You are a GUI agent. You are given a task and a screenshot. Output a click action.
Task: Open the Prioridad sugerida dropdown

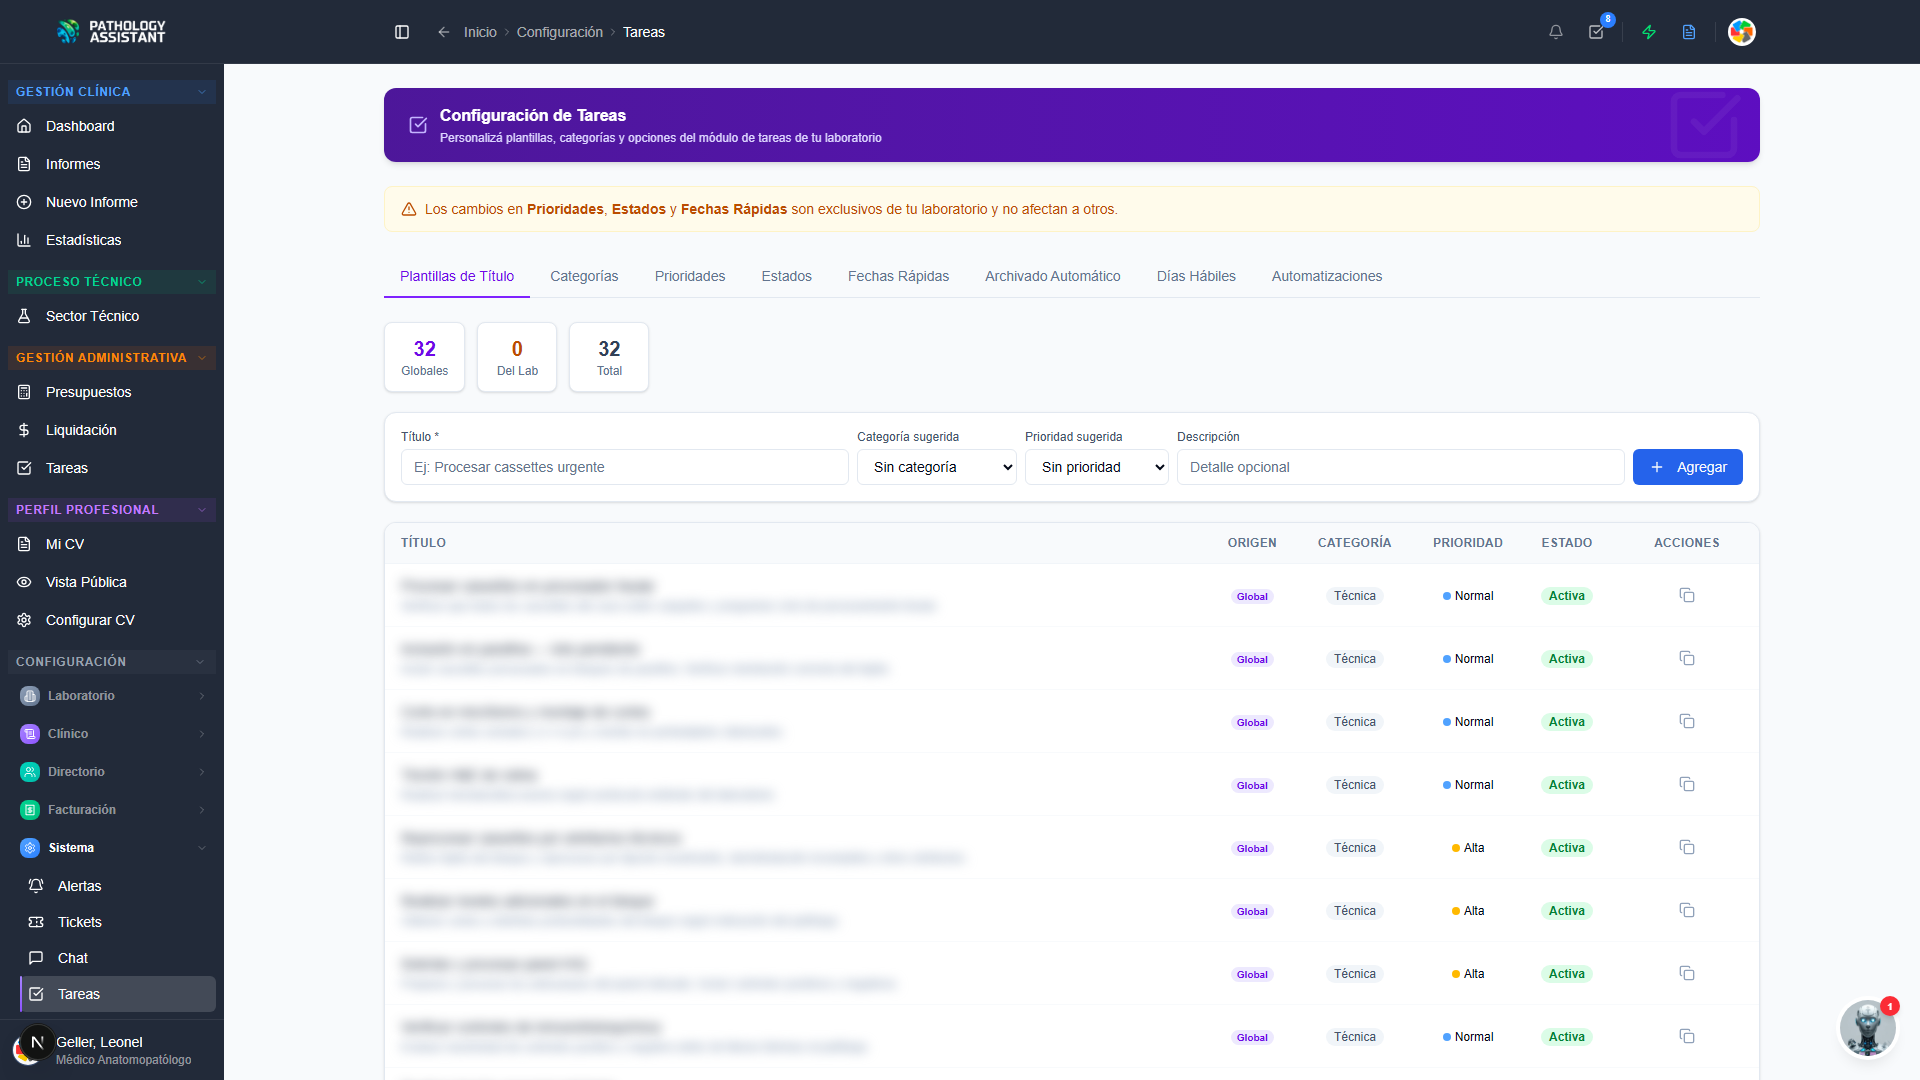point(1097,467)
